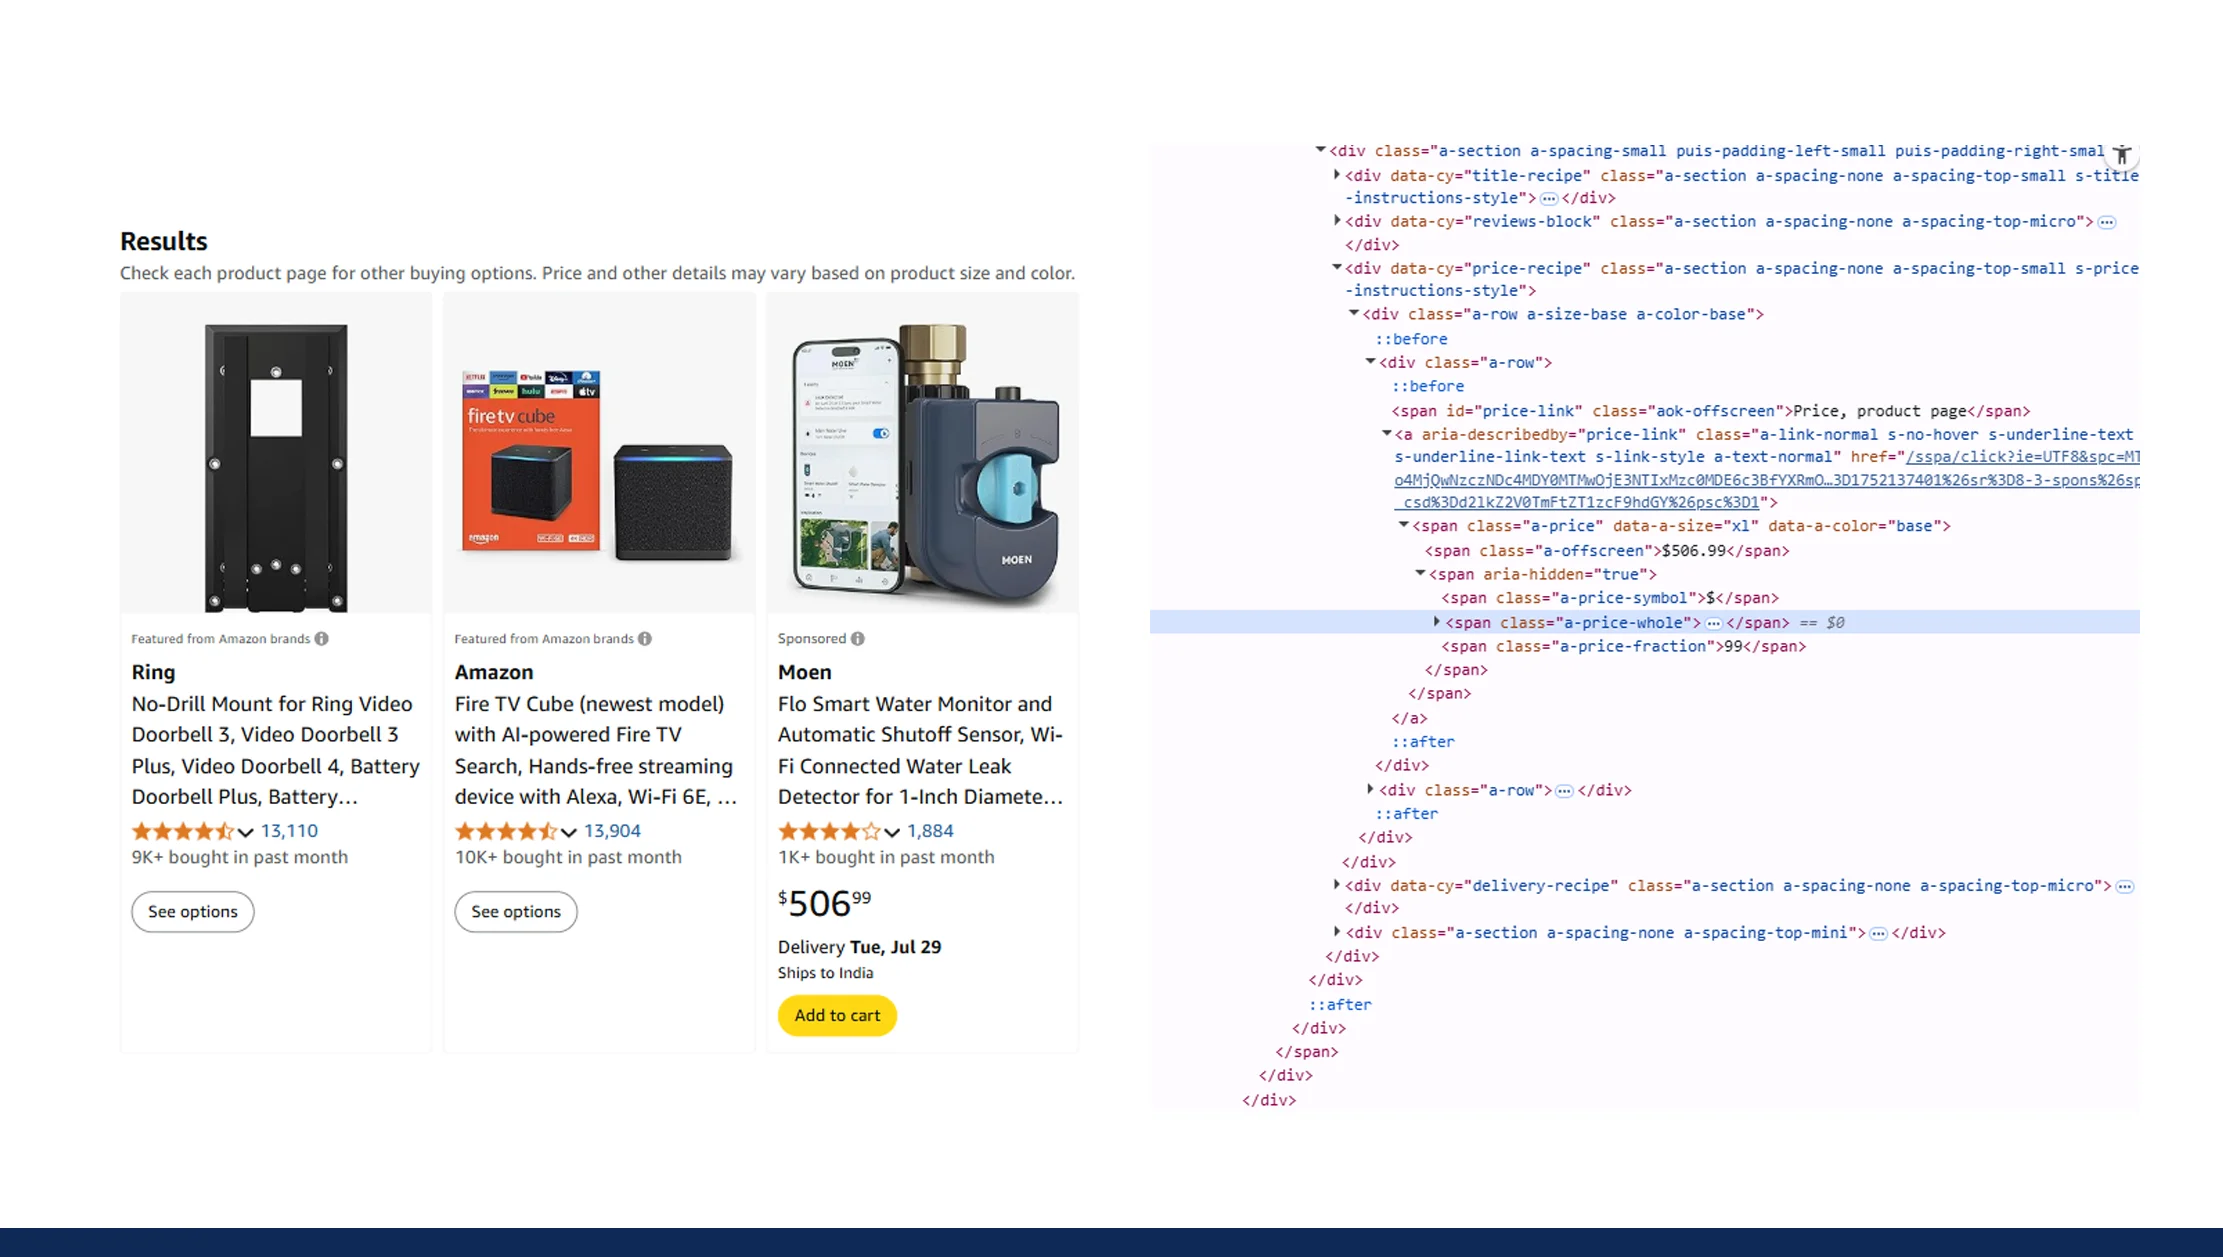Collapse the price-recipe div in the DOM tree
The height and width of the screenshot is (1257, 2223).
pyautogui.click(x=1336, y=268)
